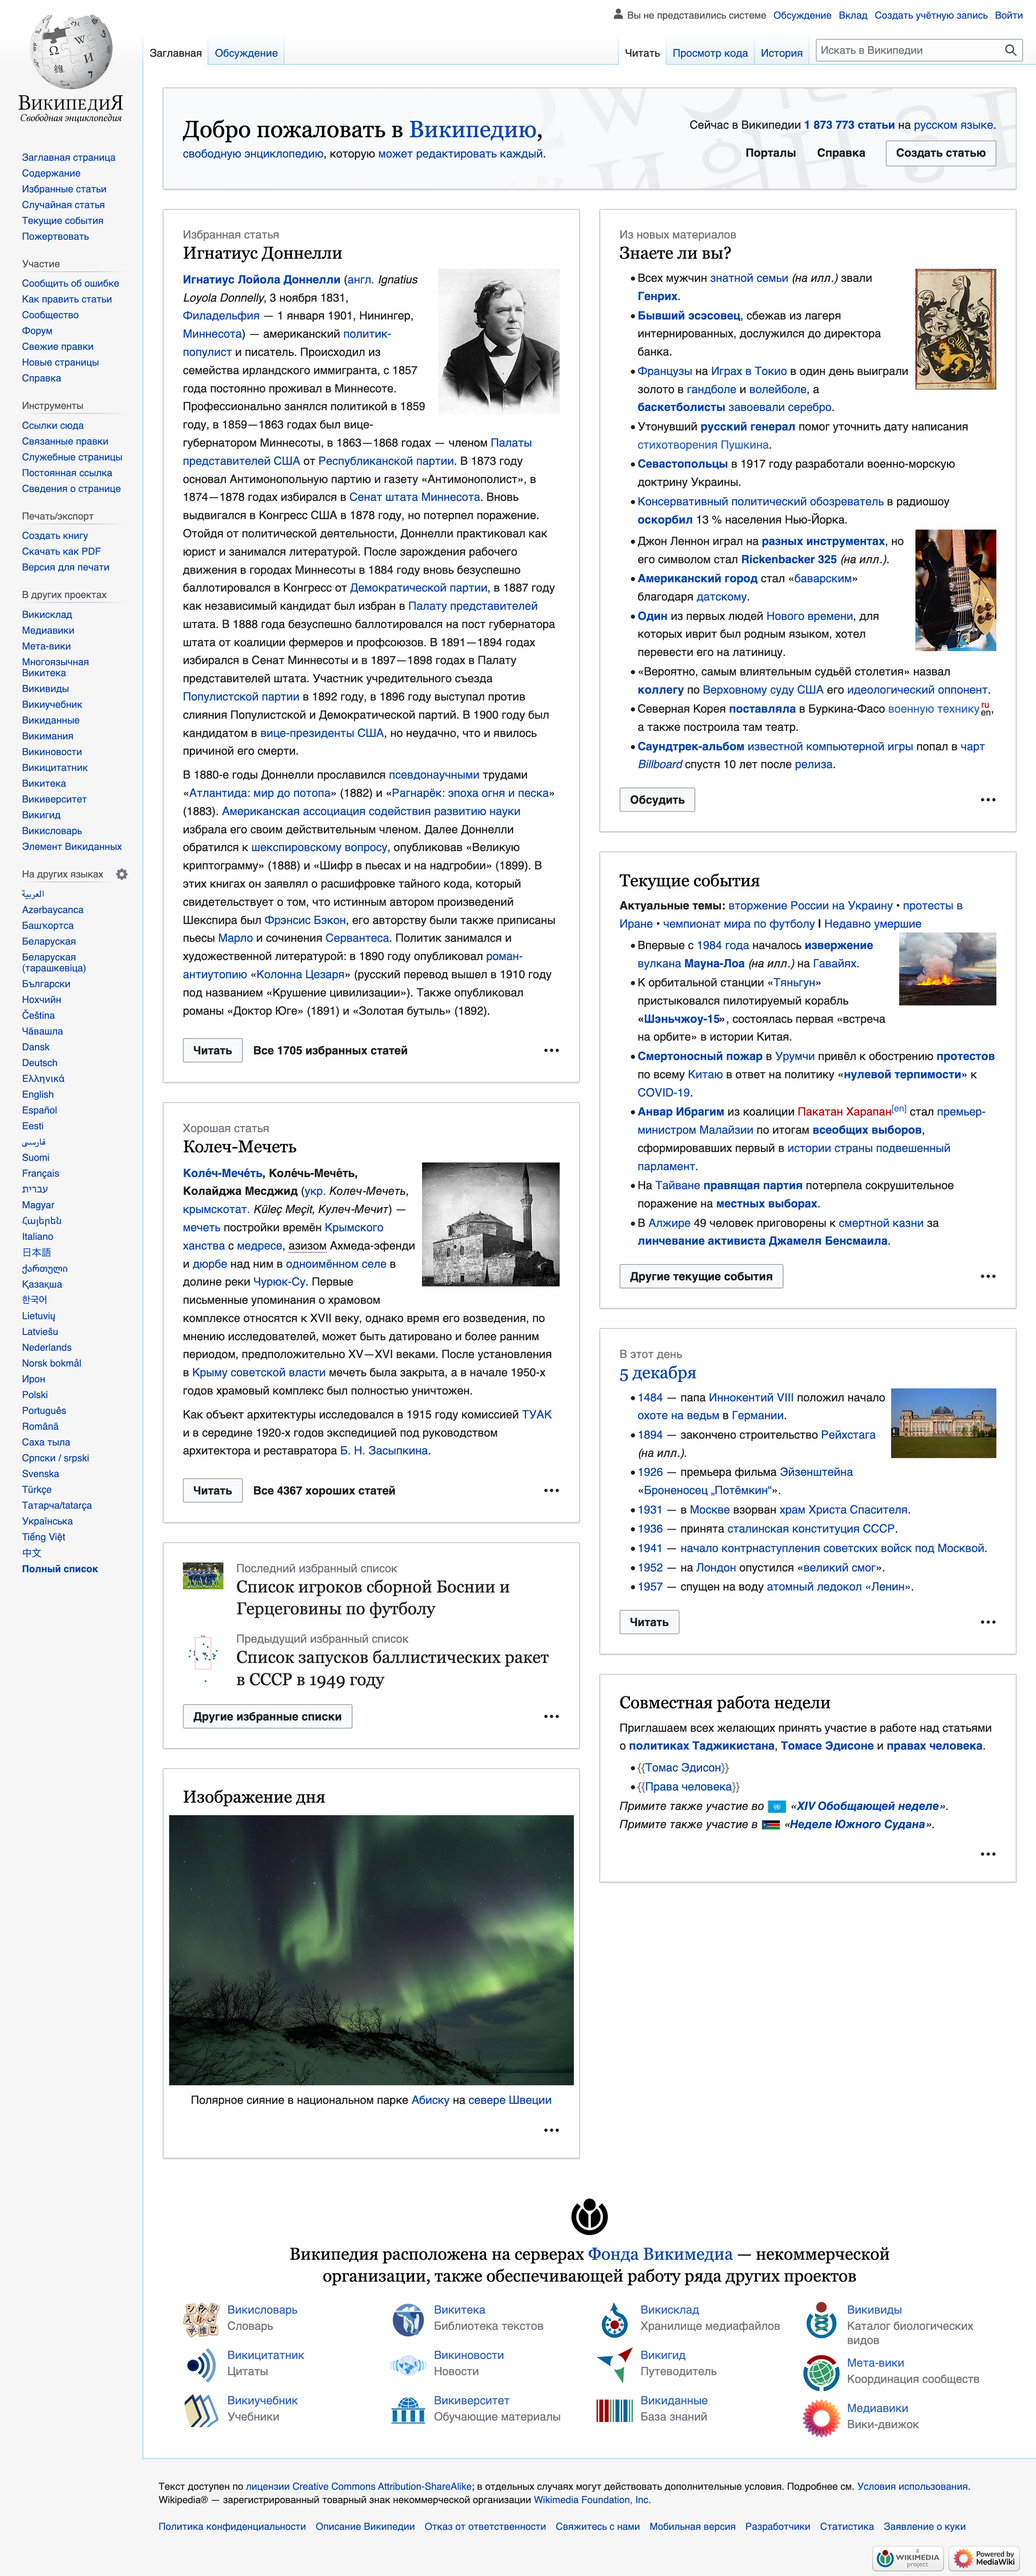This screenshot has height=2576, width=1036.
Task: Open the English language link
Action: [x=38, y=1094]
